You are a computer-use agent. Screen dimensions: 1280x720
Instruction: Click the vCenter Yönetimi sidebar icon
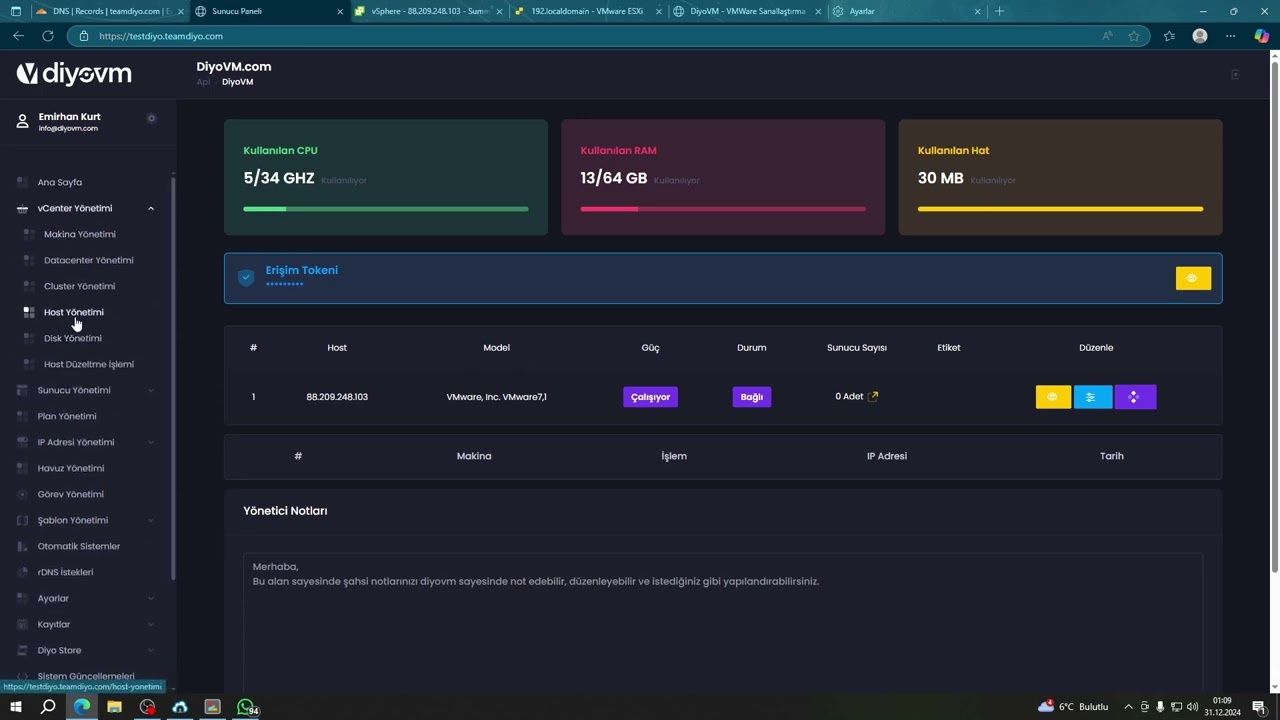(x=22, y=209)
